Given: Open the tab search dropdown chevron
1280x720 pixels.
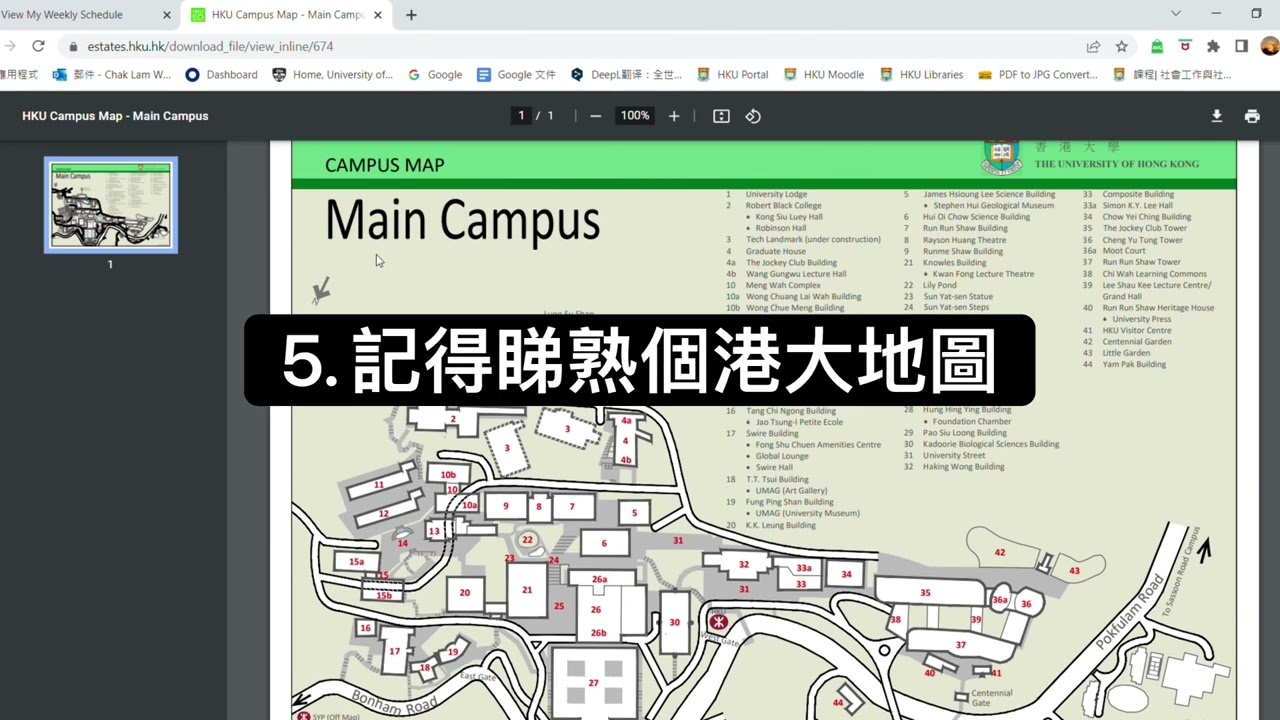Looking at the screenshot, I should click(x=1176, y=14).
